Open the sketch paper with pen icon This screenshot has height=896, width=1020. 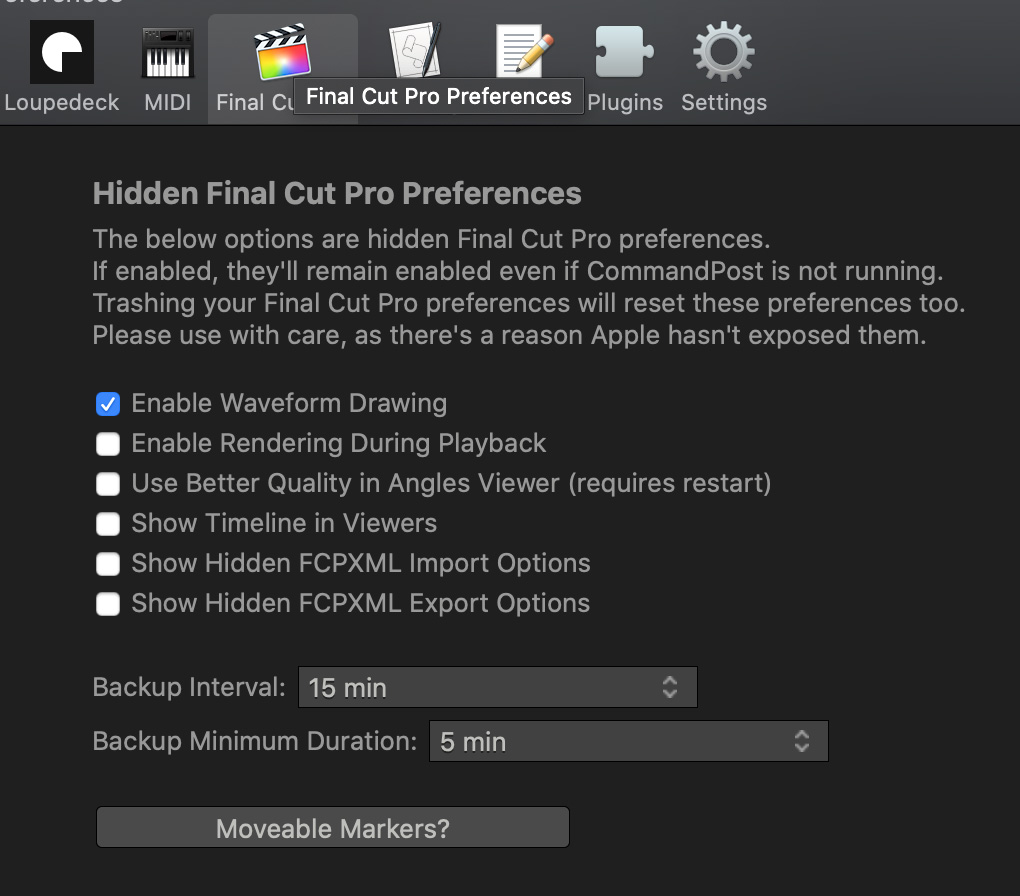click(415, 51)
